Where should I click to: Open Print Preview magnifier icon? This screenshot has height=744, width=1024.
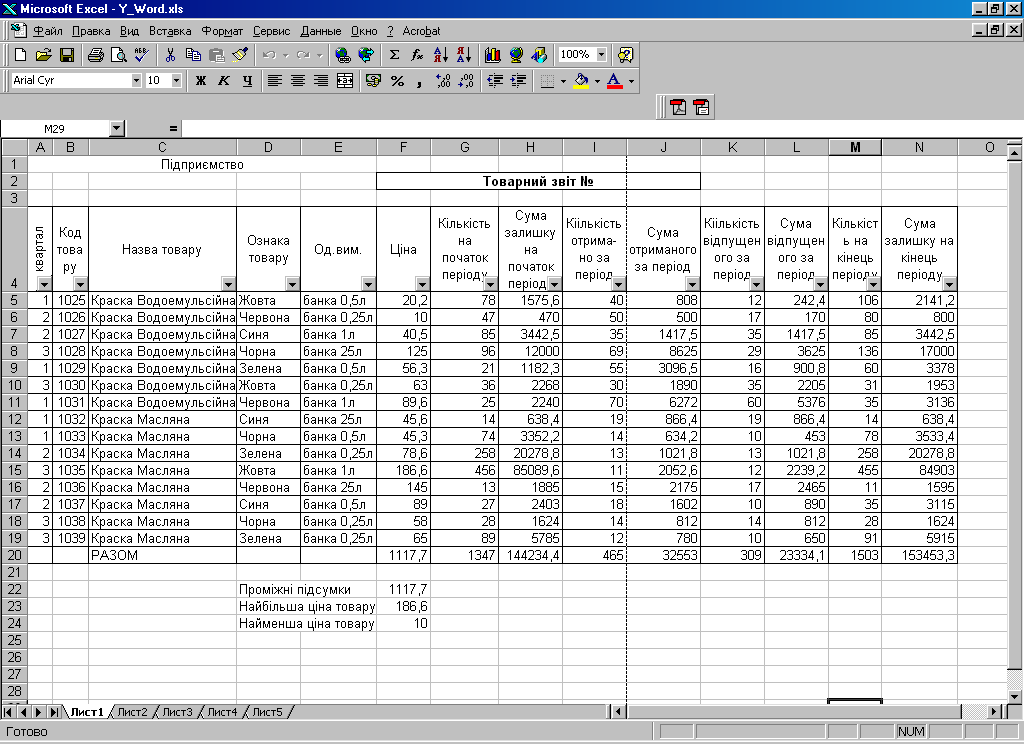tap(118, 55)
